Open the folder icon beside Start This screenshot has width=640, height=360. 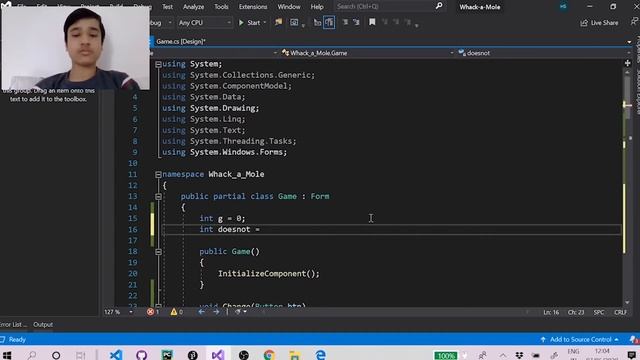tap(278, 22)
